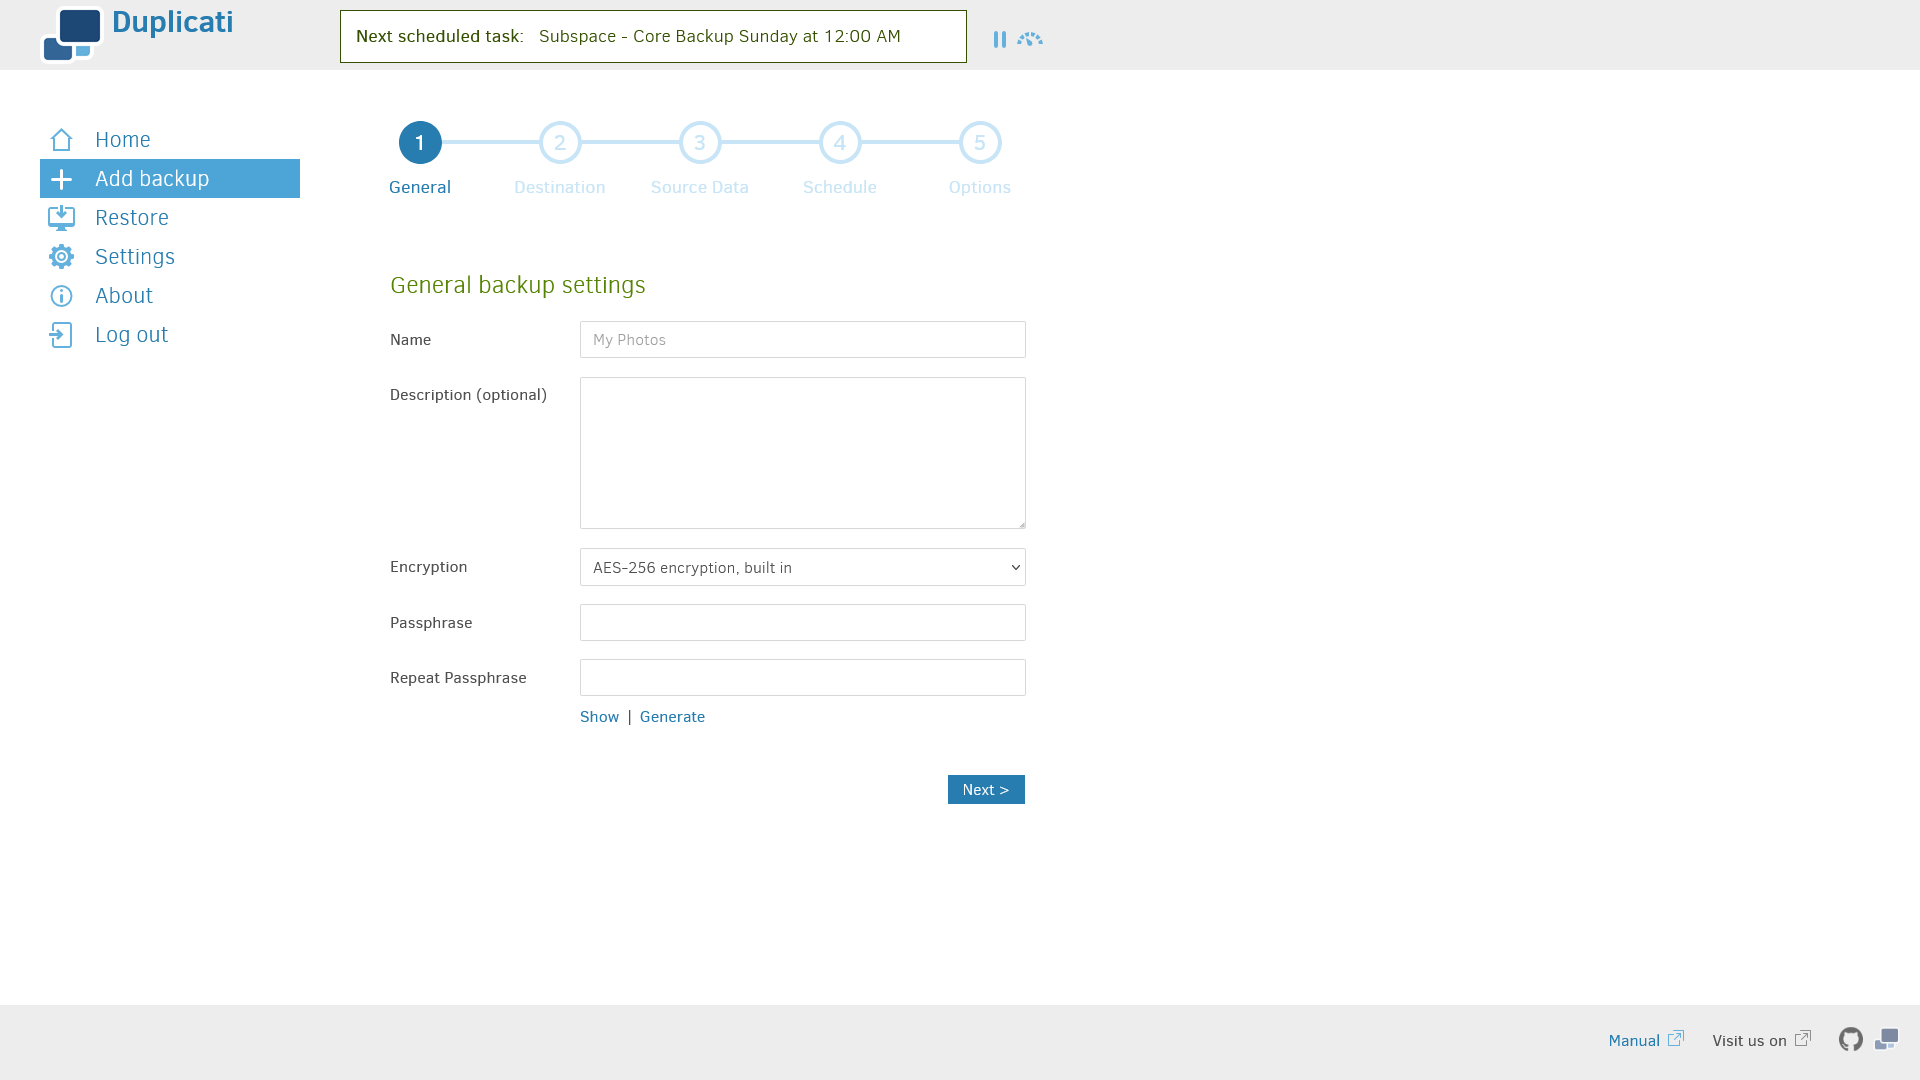Click the Log out door icon
1920x1080 pixels.
61,335
